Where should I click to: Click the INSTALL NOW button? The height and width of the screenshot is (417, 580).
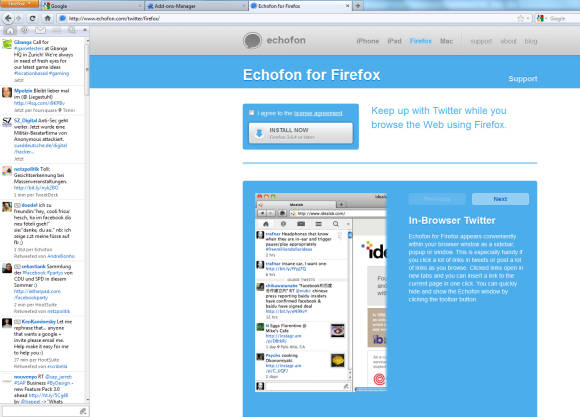[x=301, y=133]
